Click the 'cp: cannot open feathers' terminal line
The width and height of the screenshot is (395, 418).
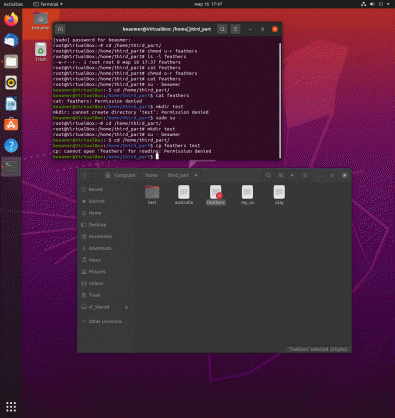132,151
